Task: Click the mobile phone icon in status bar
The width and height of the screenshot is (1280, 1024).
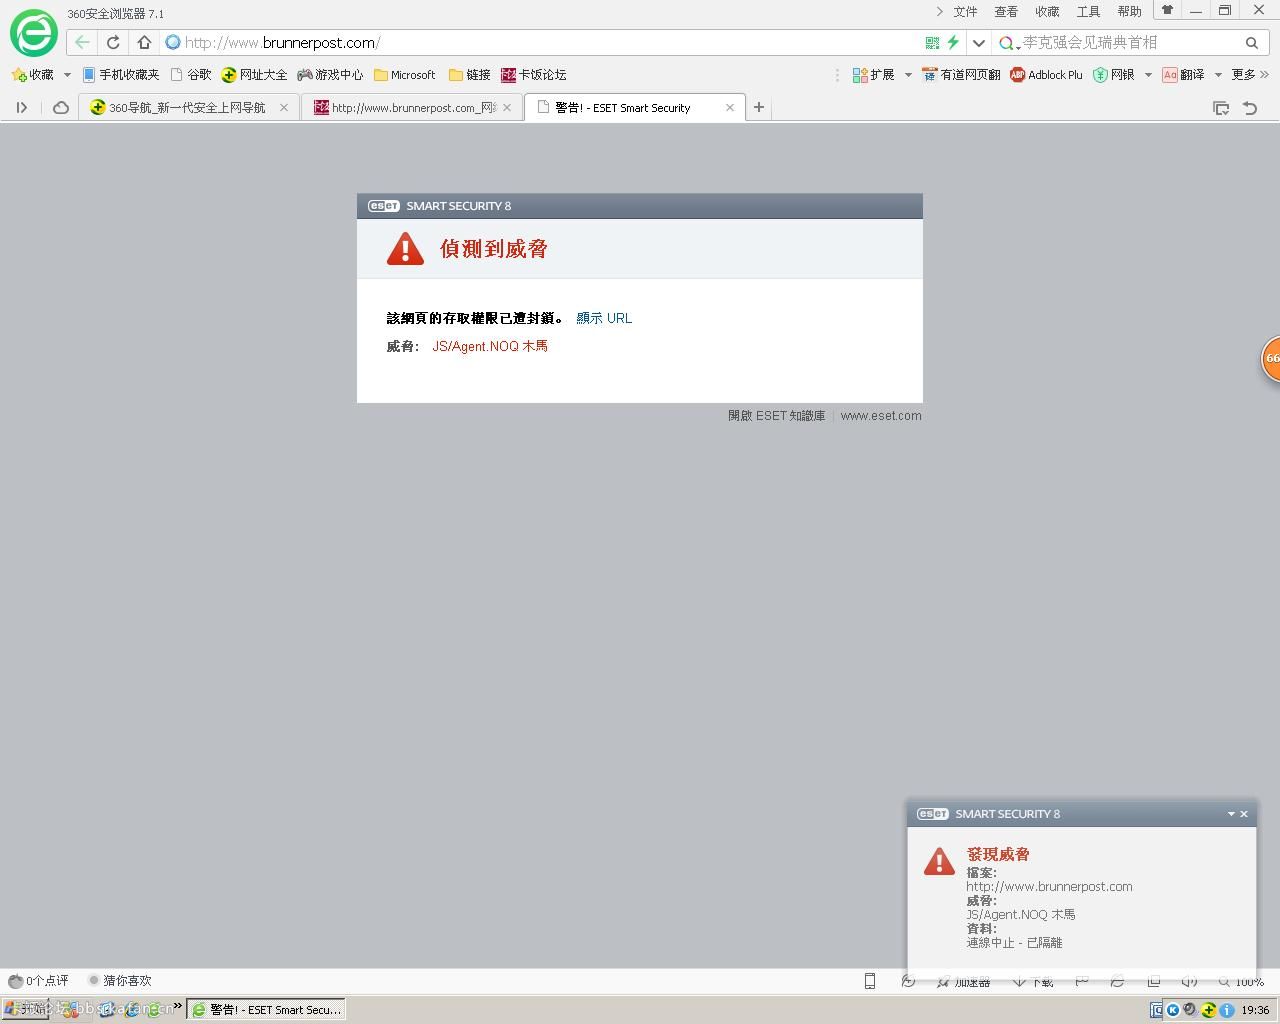Action: click(870, 981)
